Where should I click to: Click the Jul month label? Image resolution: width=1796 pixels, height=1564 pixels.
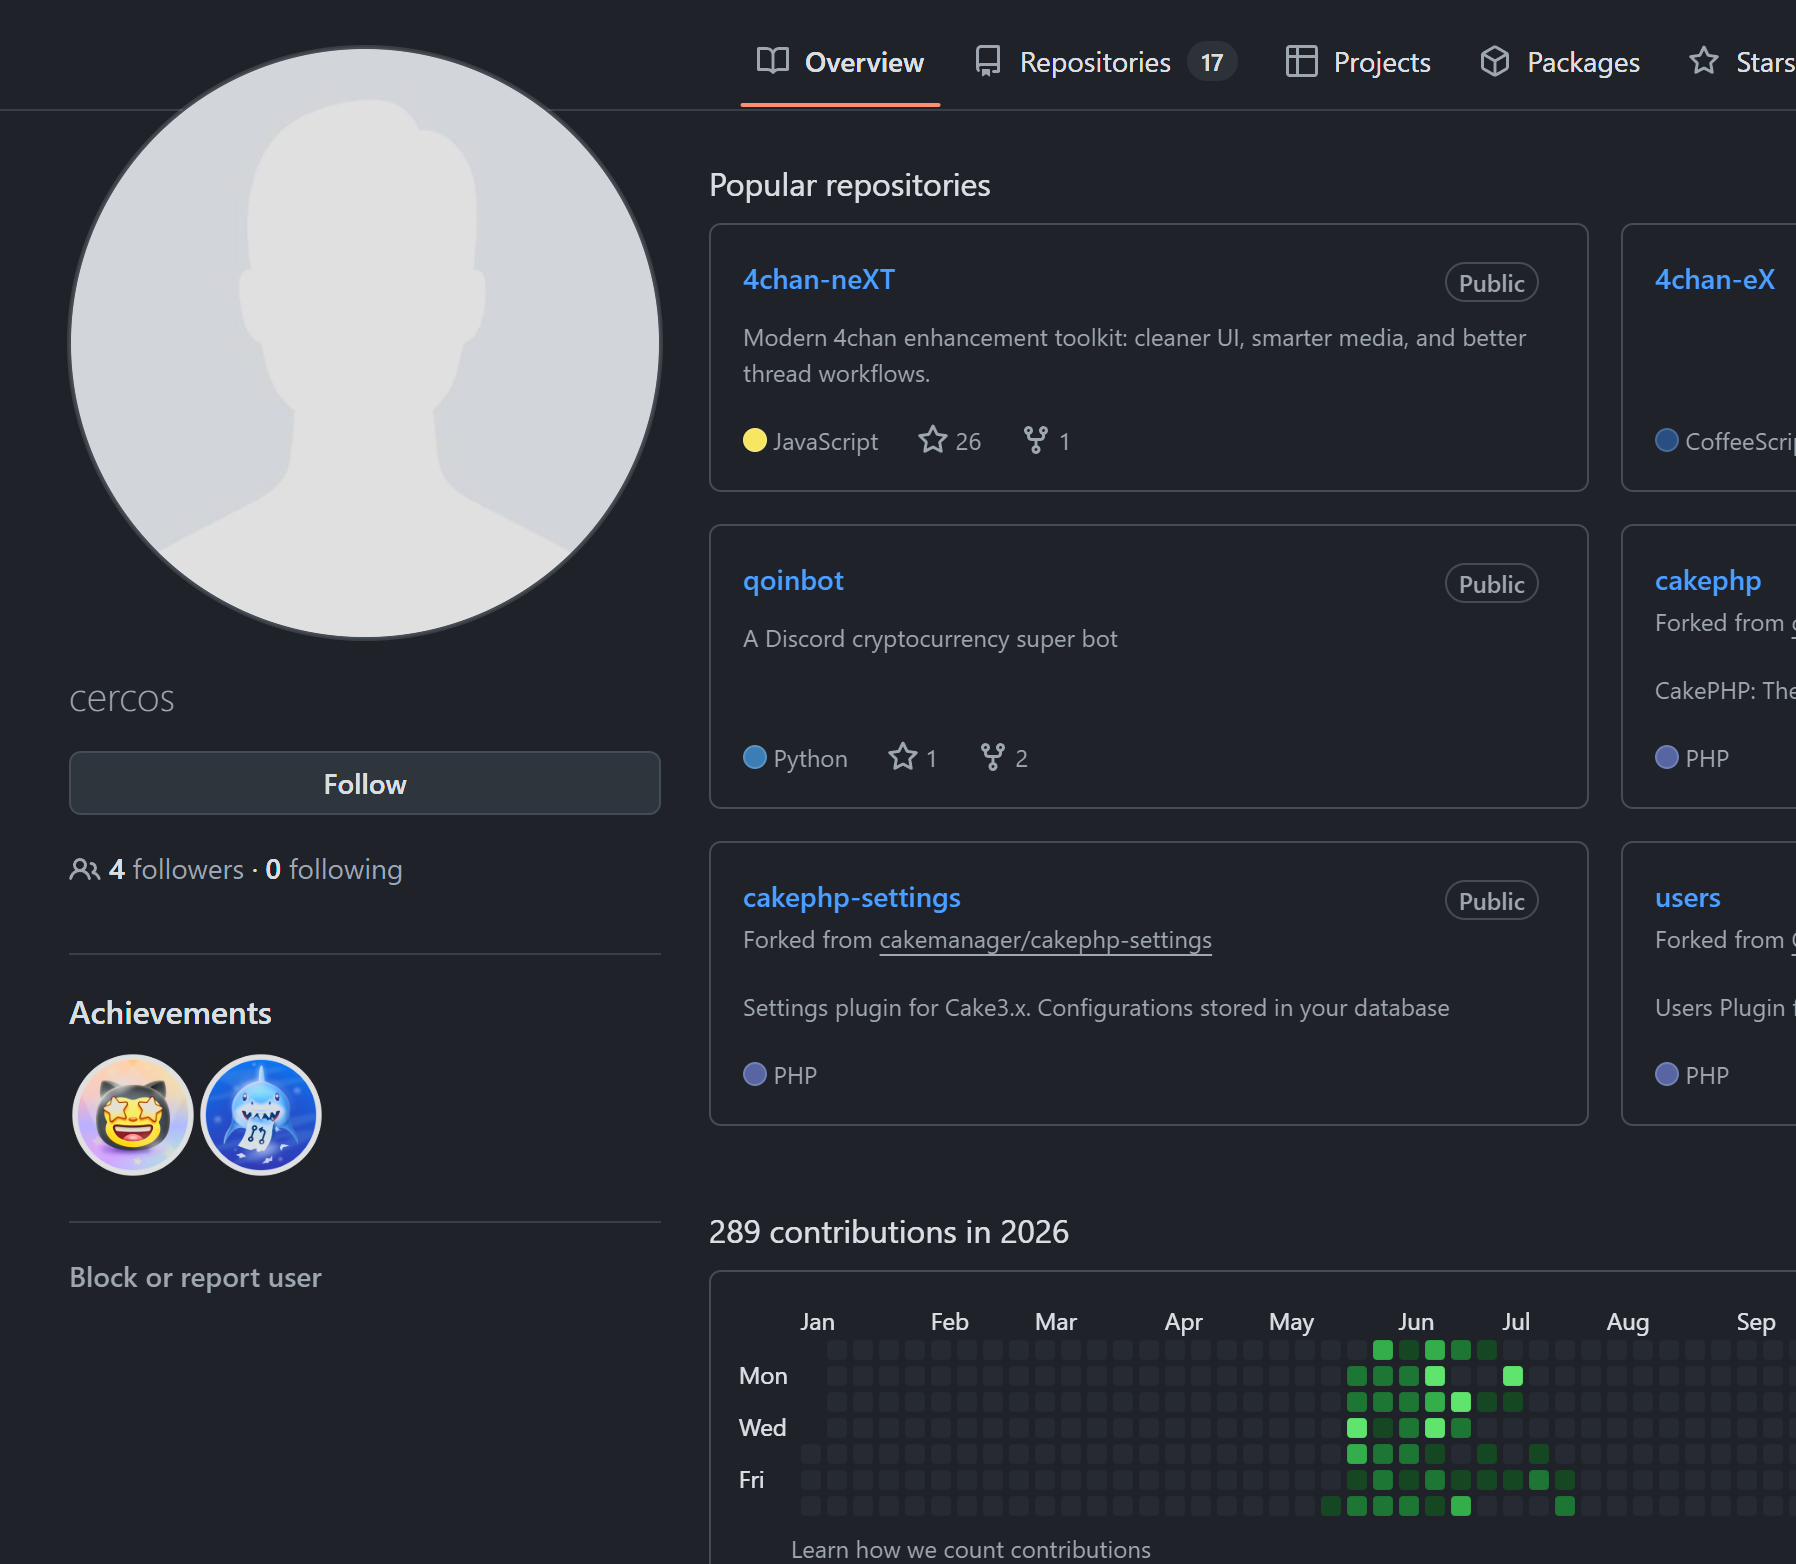click(1516, 1322)
